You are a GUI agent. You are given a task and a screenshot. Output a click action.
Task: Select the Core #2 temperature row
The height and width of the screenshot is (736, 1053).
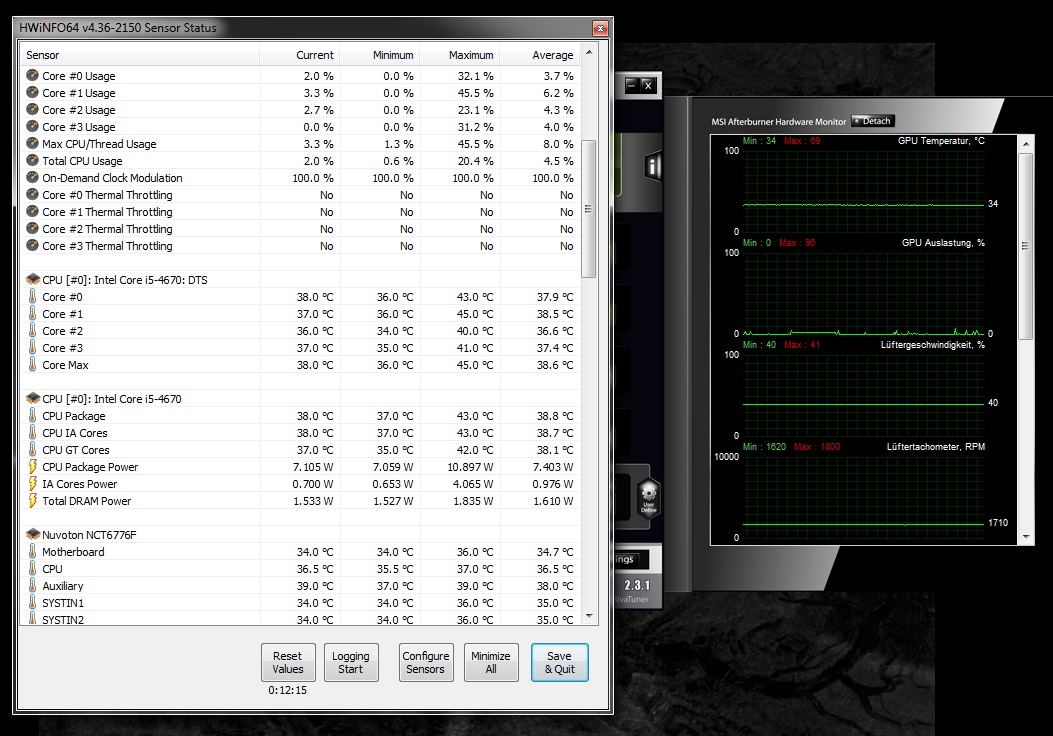coord(301,331)
